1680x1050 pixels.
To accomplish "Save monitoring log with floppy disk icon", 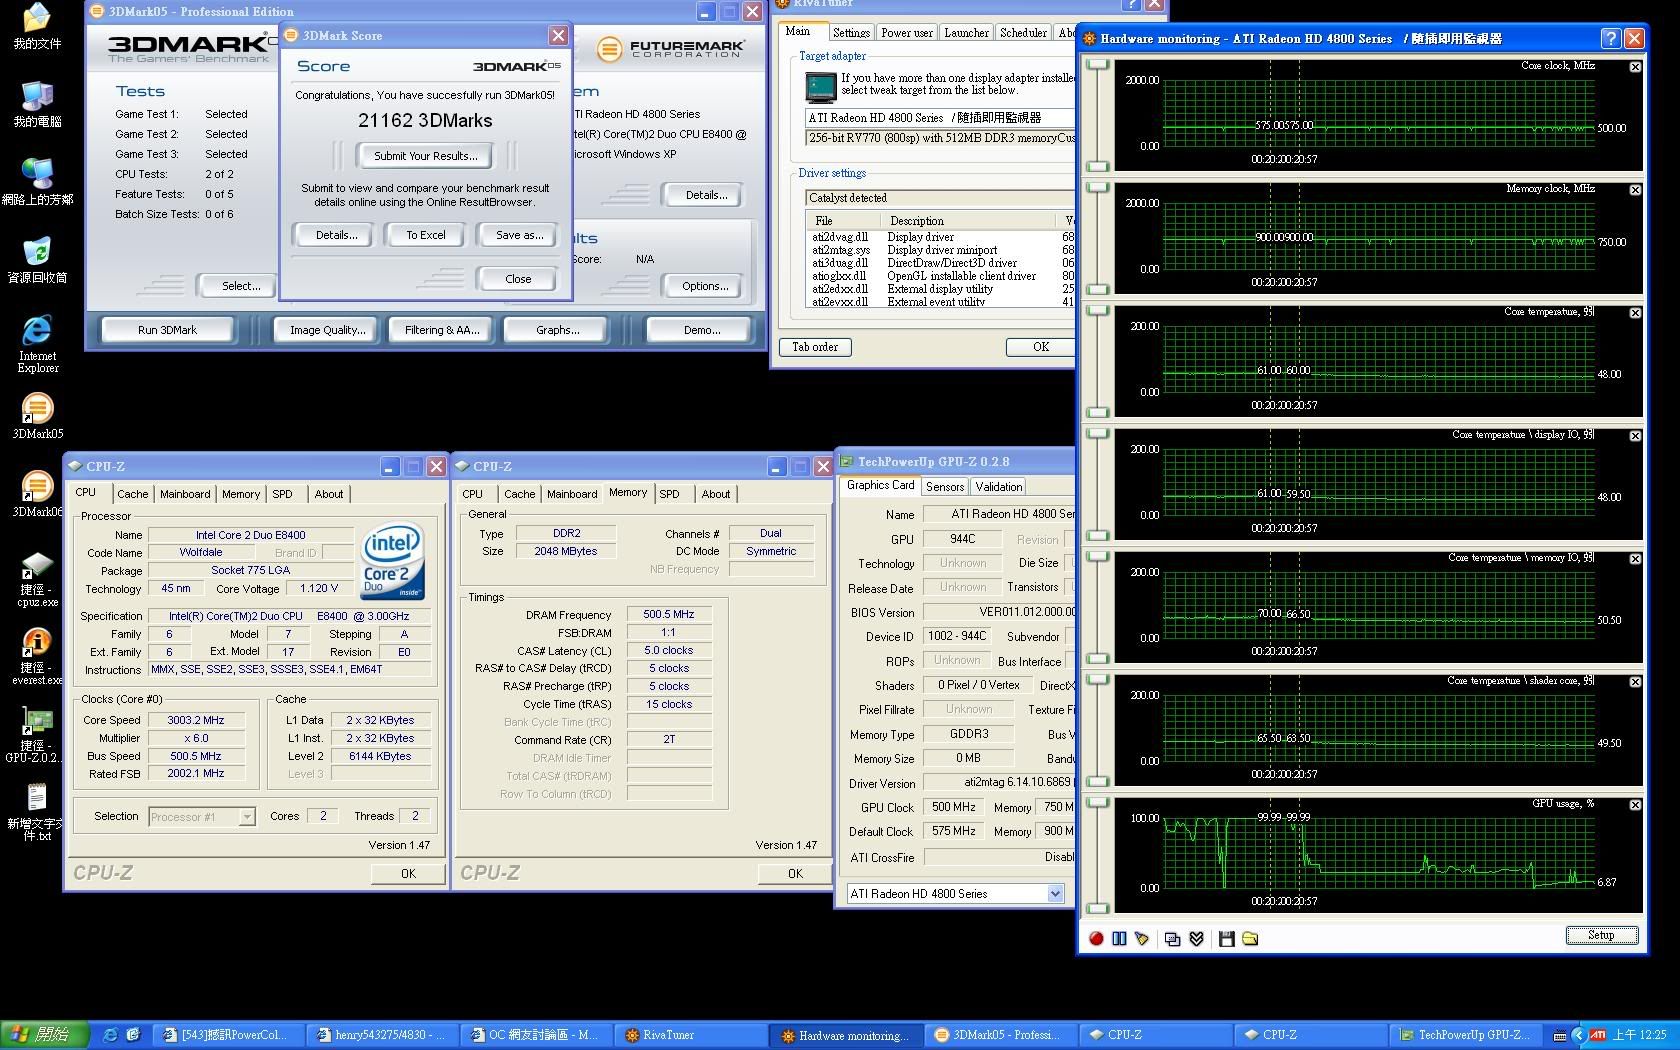I will coord(1226,938).
